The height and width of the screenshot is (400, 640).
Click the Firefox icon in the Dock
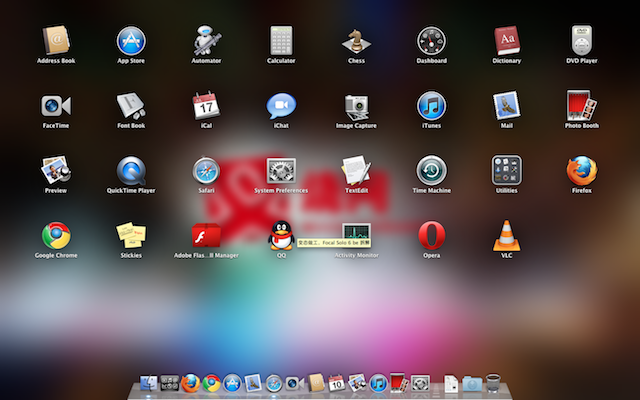tap(191, 384)
